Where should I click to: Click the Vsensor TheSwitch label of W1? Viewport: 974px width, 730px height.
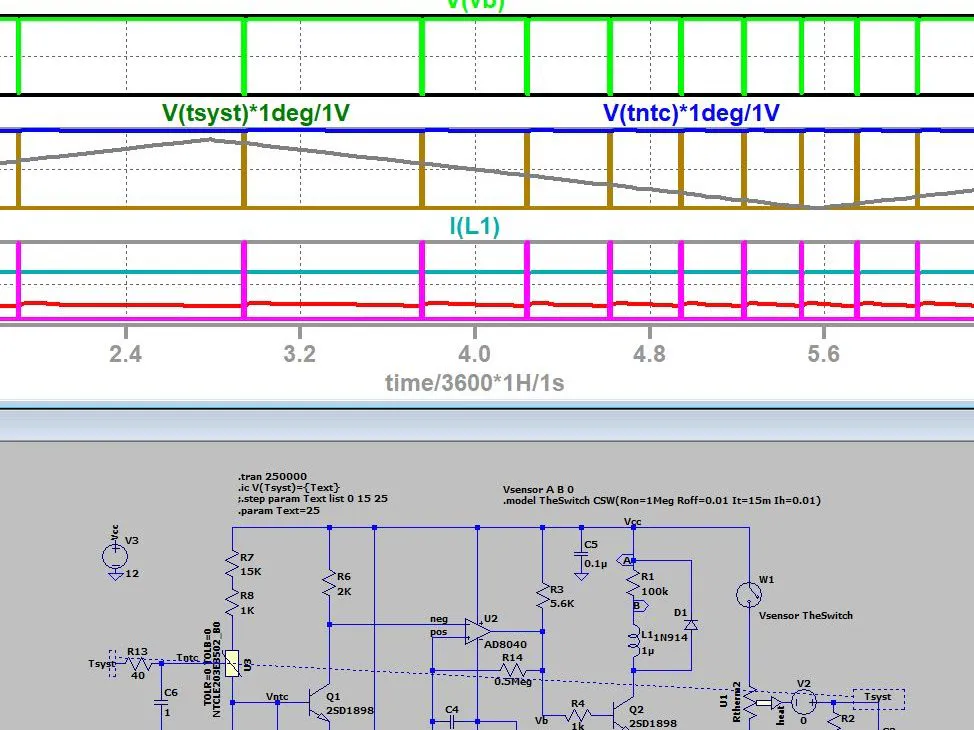pyautogui.click(x=806, y=616)
